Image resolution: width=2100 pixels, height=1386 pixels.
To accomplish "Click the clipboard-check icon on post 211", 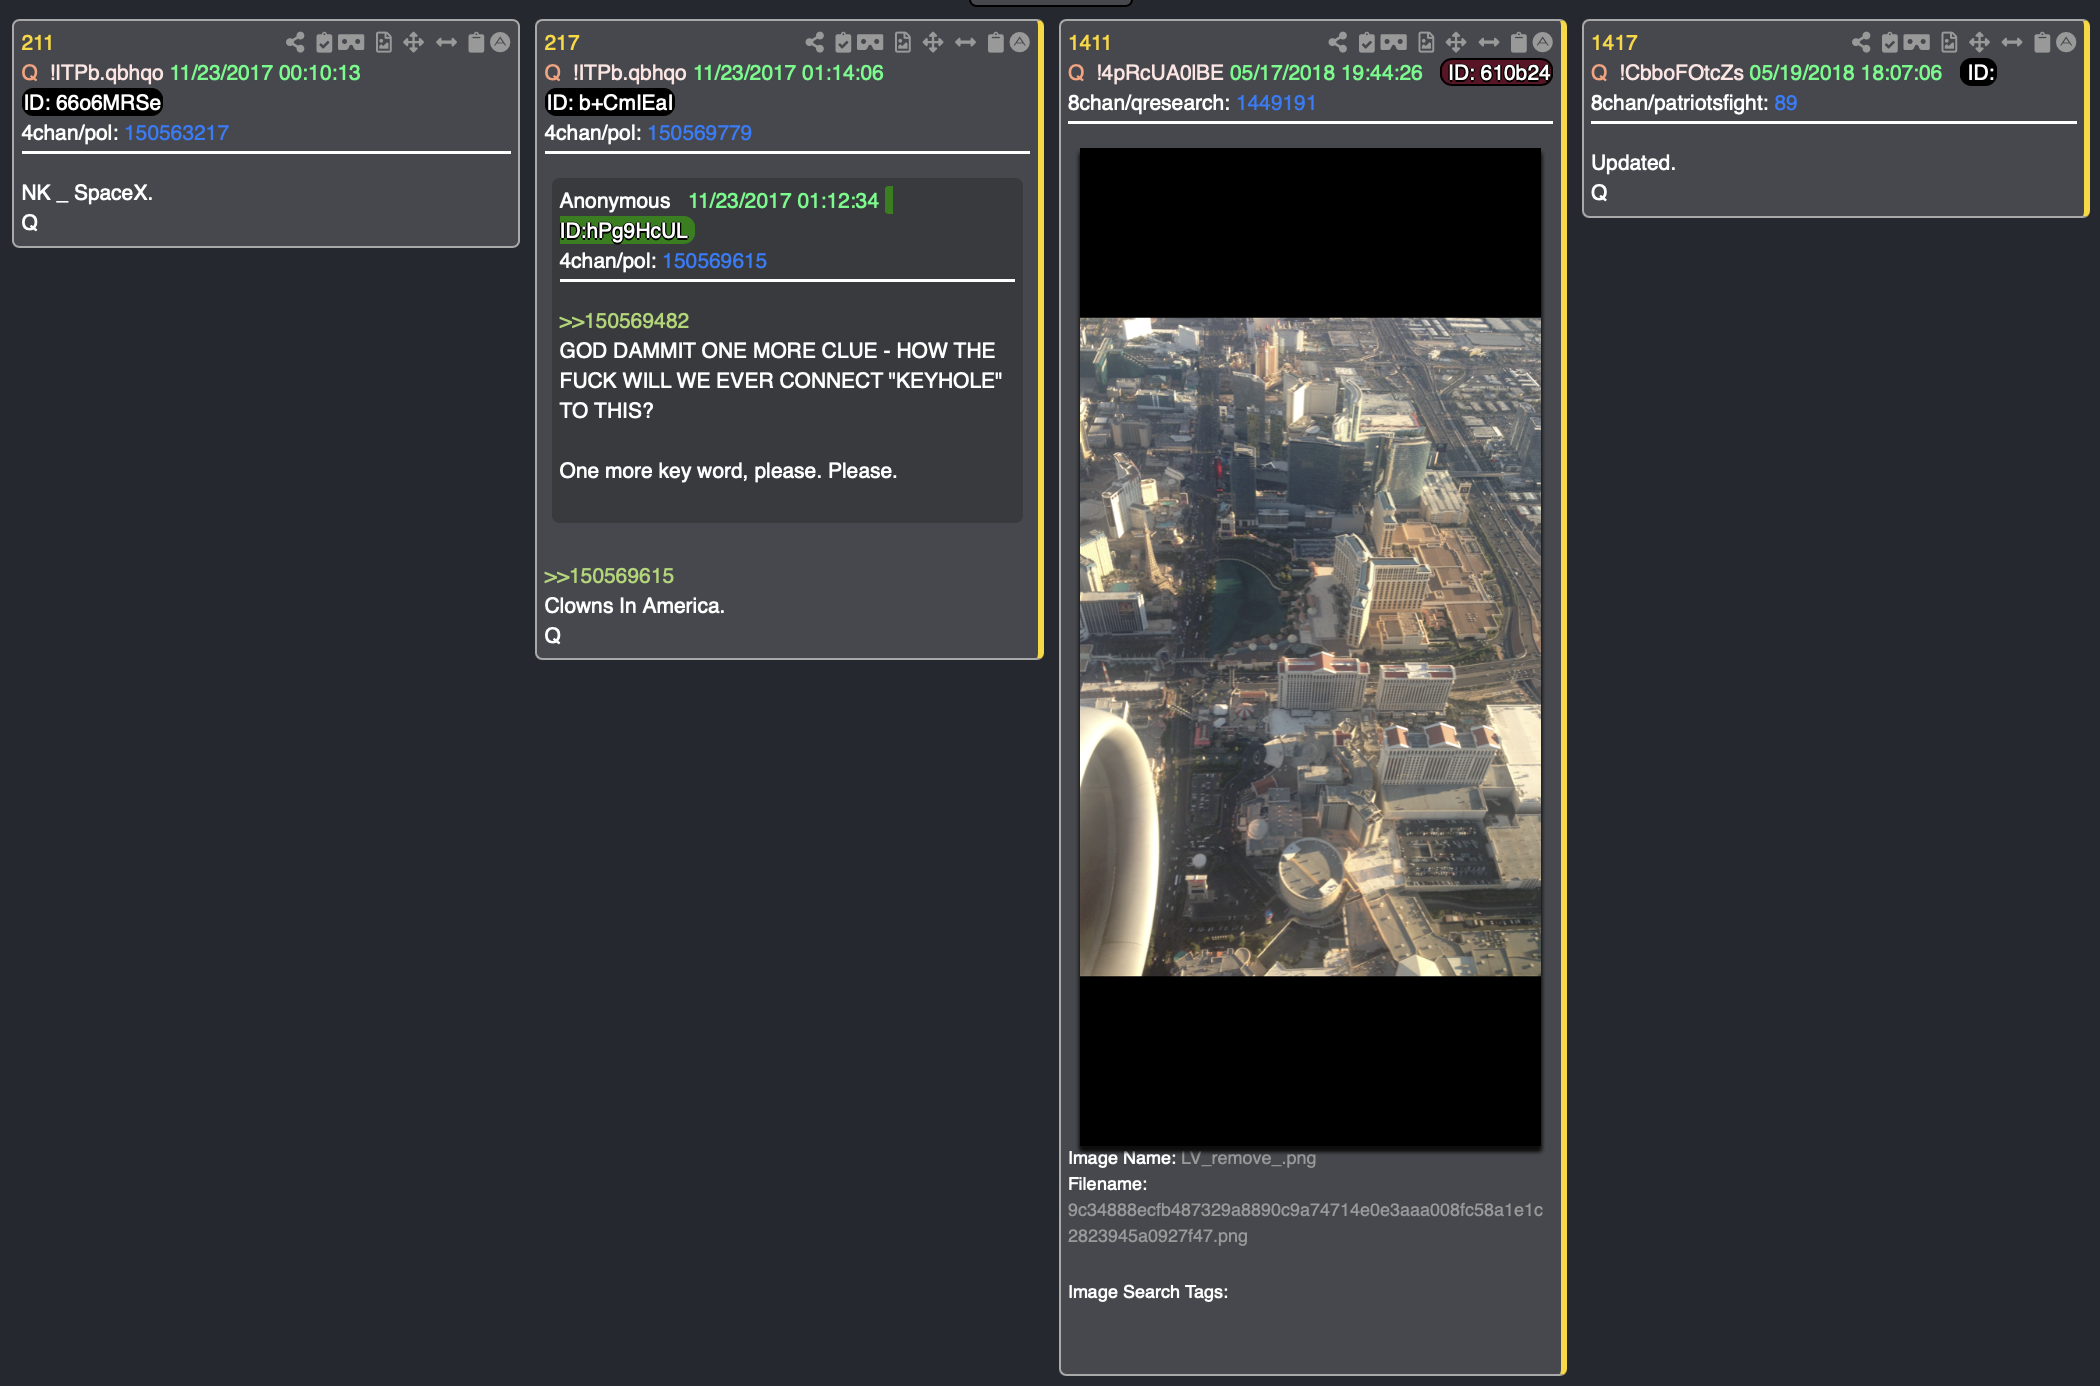I will [324, 42].
